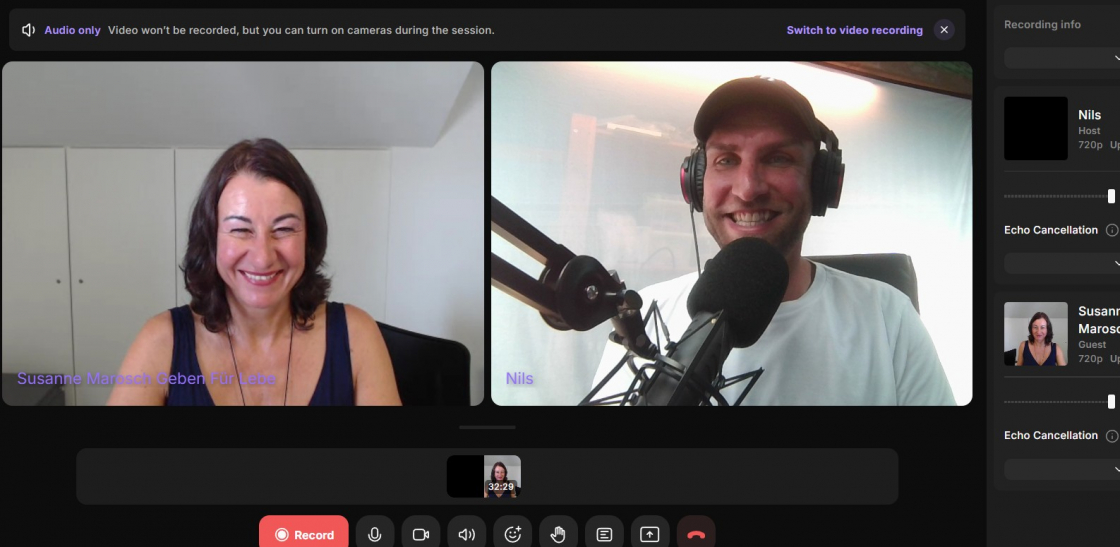
Task: Select Susanne's thumbnail in the sidebar
Action: 1036,333
